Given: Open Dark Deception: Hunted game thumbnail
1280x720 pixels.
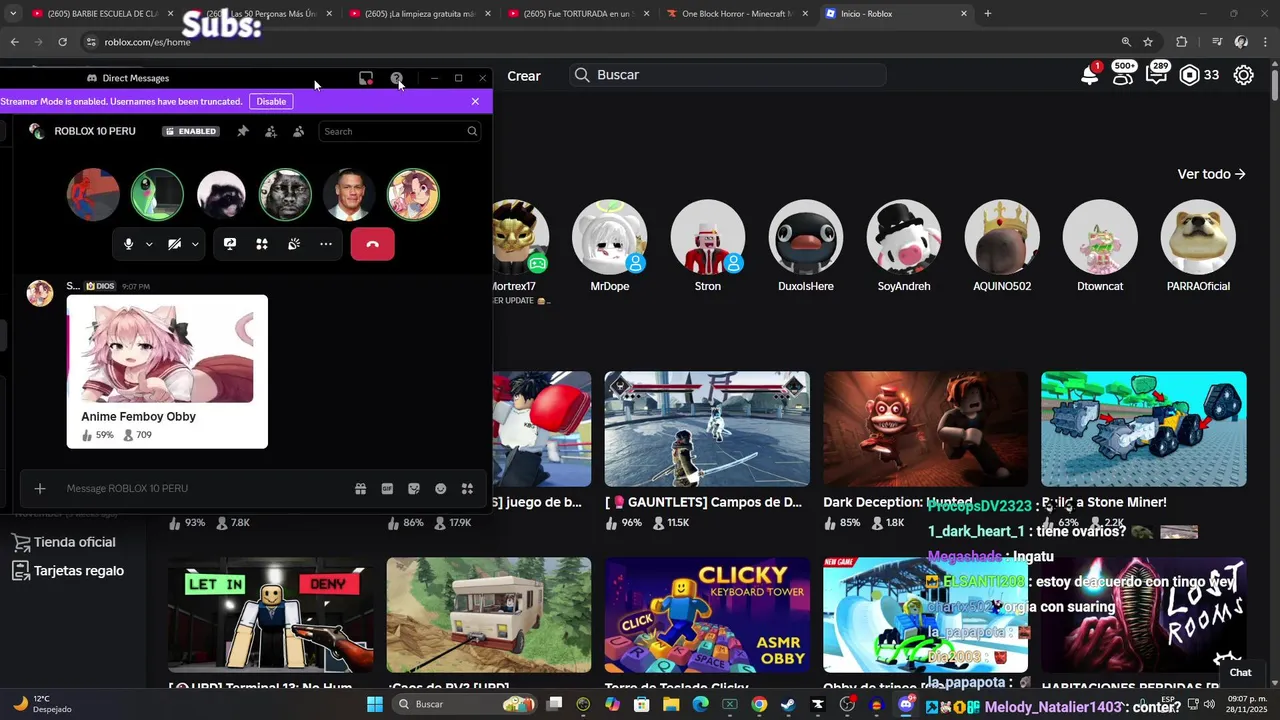Looking at the screenshot, I should pos(925,429).
